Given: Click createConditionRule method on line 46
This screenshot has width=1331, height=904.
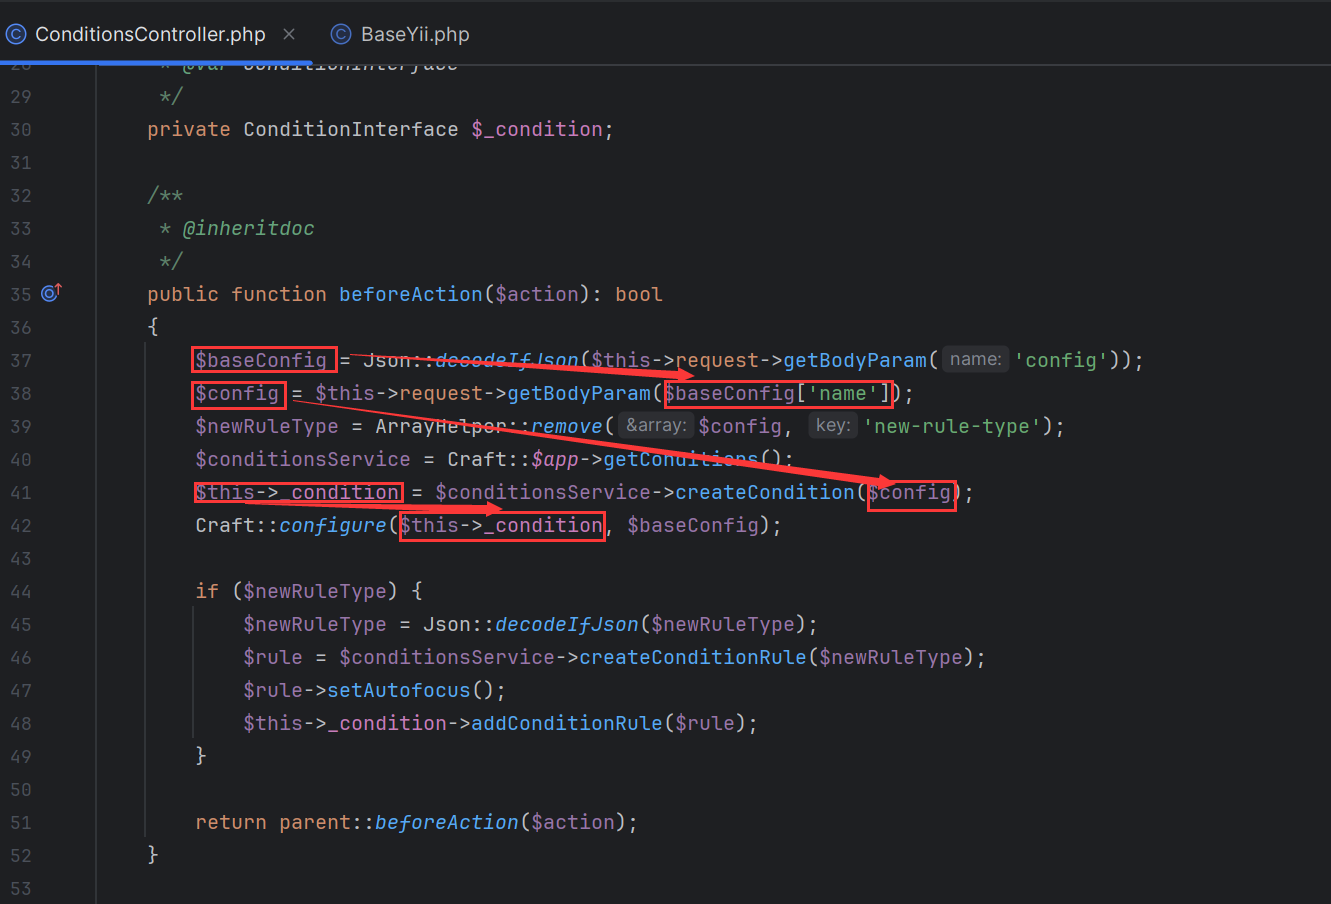Looking at the screenshot, I should tap(693, 657).
